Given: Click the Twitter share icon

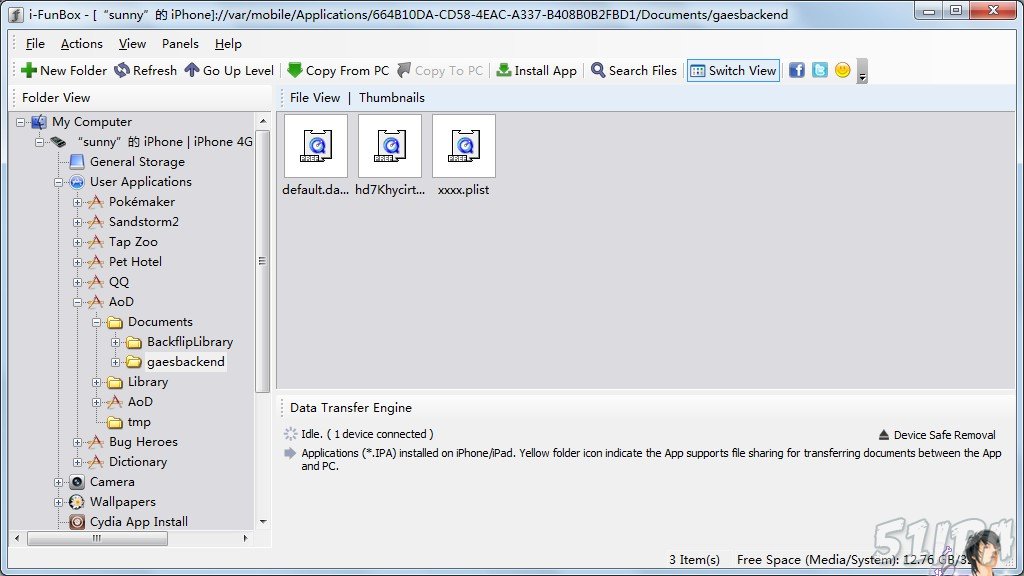Looking at the screenshot, I should point(820,70).
